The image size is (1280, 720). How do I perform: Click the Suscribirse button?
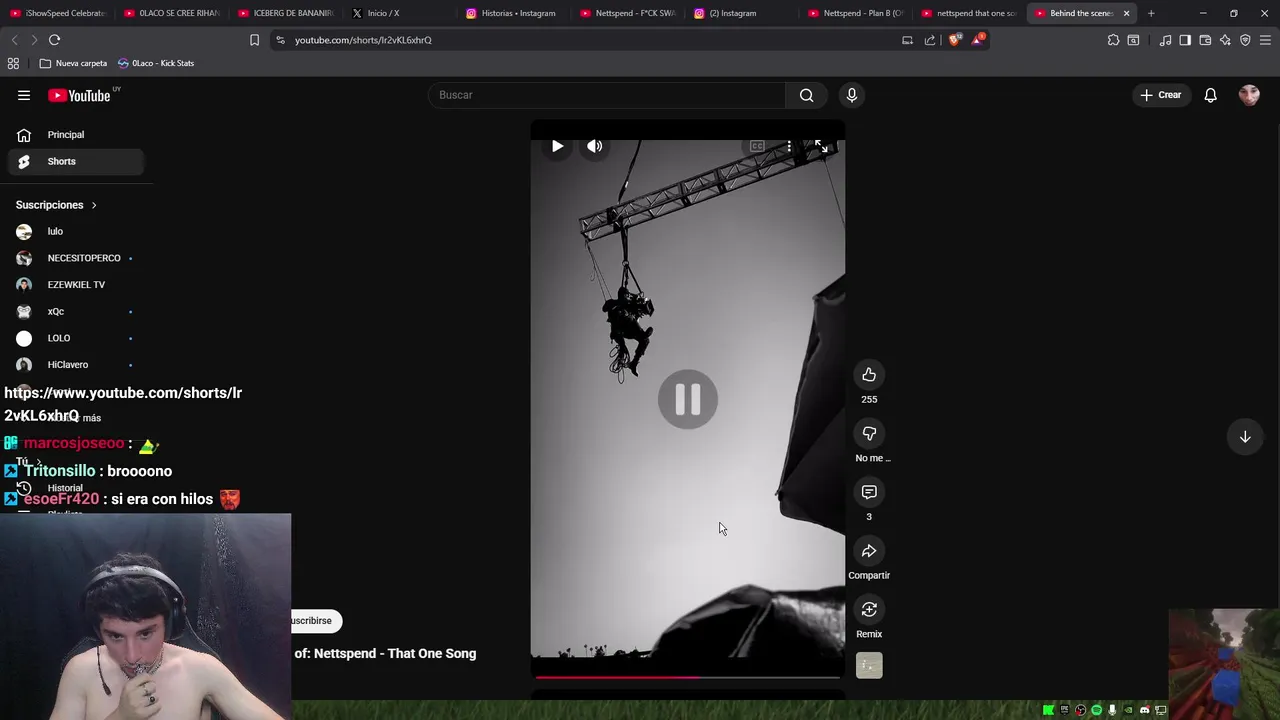(x=316, y=621)
